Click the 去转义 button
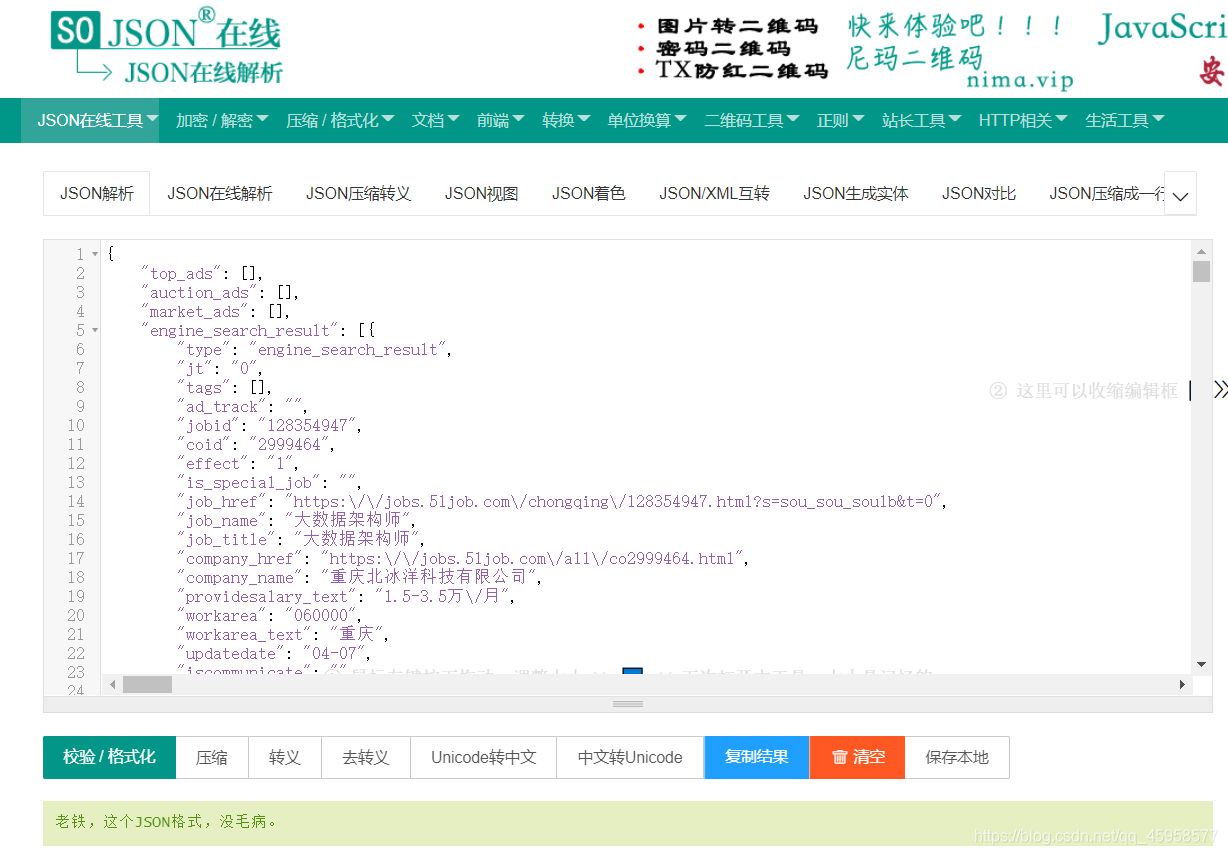This screenshot has height=855, width=1228. (366, 757)
